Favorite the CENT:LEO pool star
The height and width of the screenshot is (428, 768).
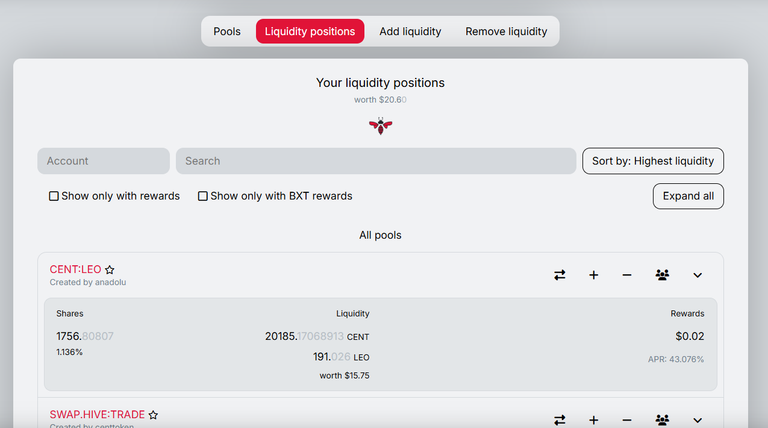point(110,270)
